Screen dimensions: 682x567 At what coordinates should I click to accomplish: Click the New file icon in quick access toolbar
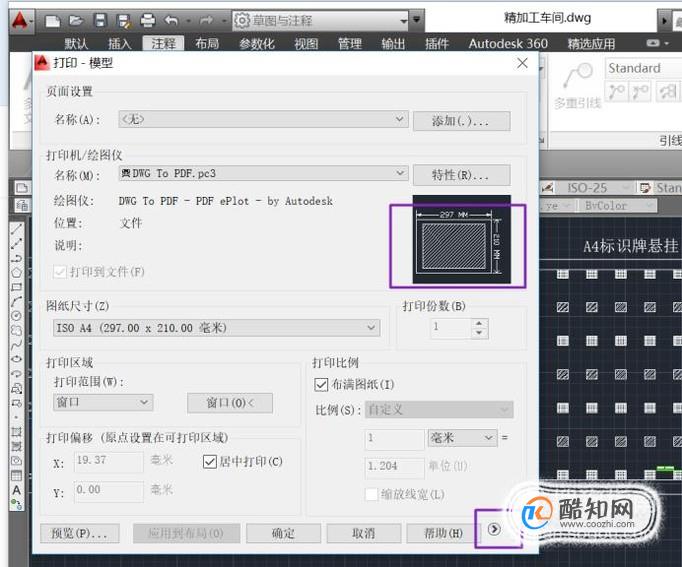tap(53, 20)
